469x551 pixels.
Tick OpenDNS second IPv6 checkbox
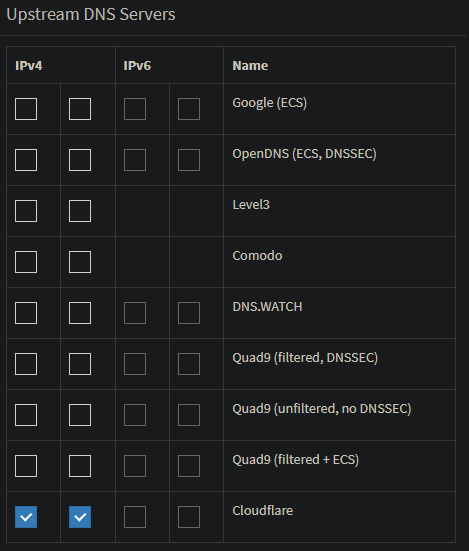189,160
